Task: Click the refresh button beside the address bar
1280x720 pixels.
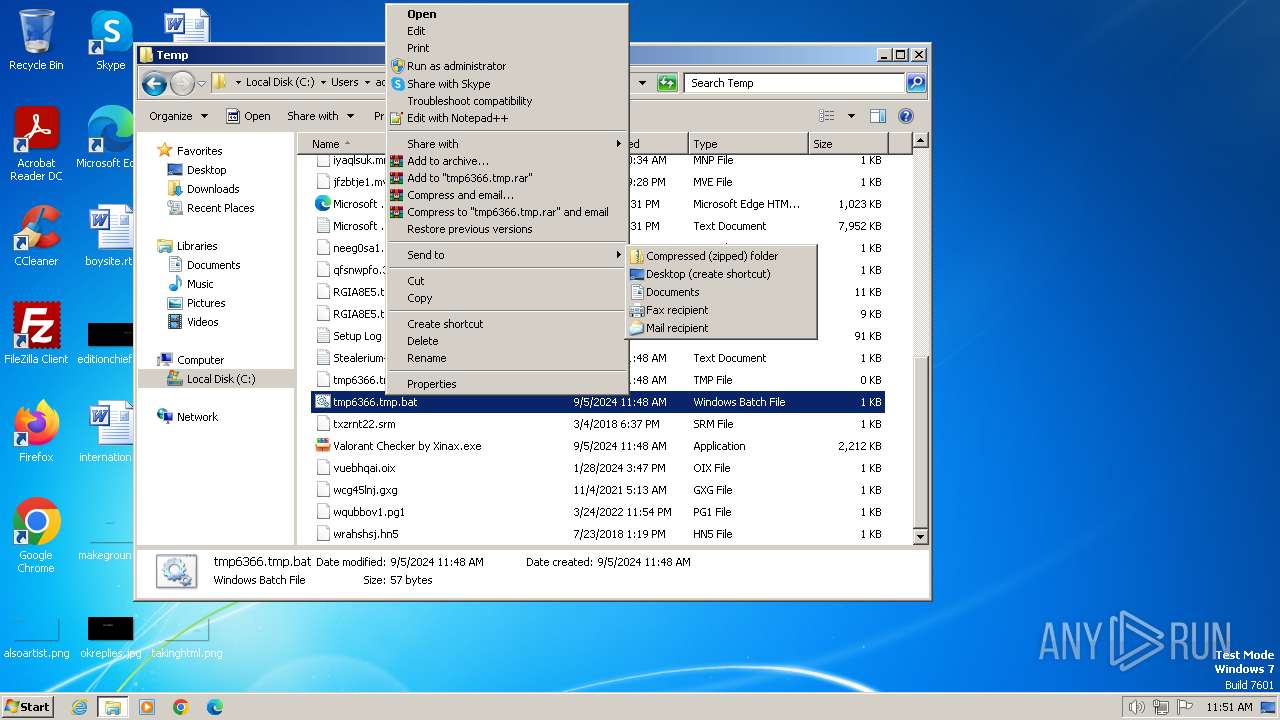Action: (x=667, y=83)
